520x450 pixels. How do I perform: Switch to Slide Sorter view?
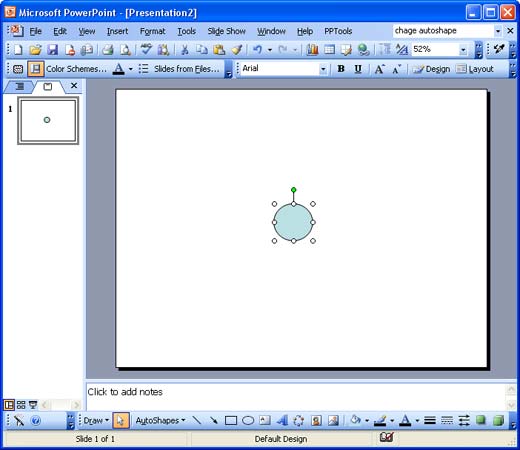pos(21,405)
